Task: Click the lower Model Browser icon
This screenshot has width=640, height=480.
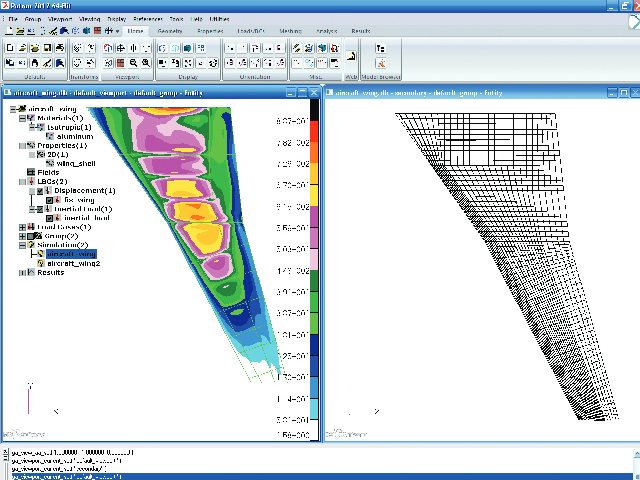Action: [x=380, y=63]
